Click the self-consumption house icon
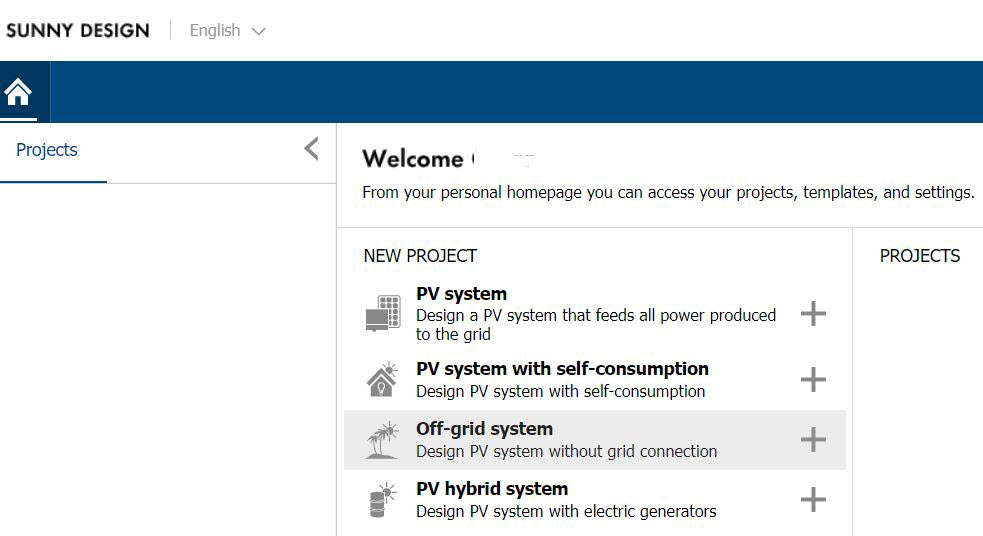The height and width of the screenshot is (536, 983). pos(383,380)
